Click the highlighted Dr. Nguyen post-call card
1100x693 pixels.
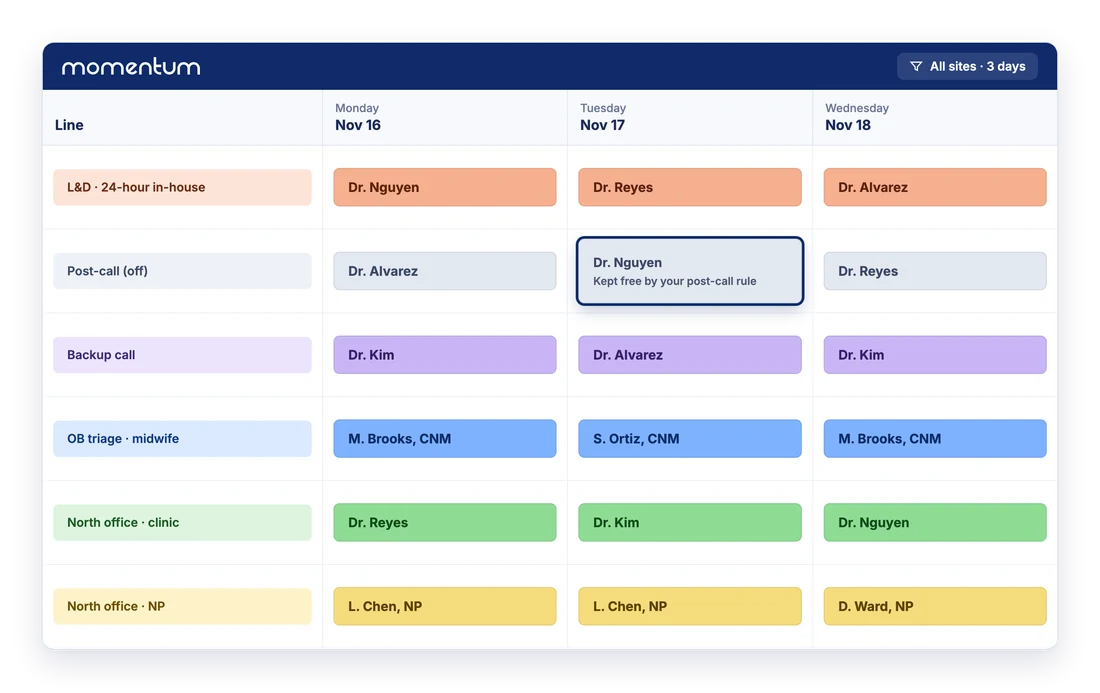pos(690,271)
